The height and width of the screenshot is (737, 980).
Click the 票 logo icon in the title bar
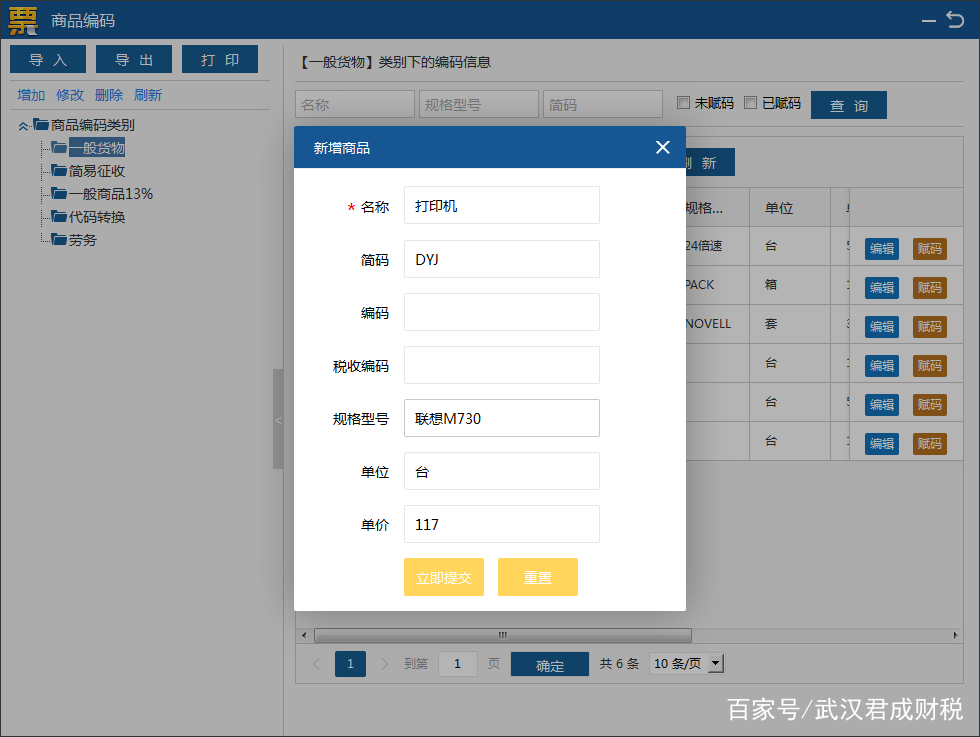(x=21, y=20)
